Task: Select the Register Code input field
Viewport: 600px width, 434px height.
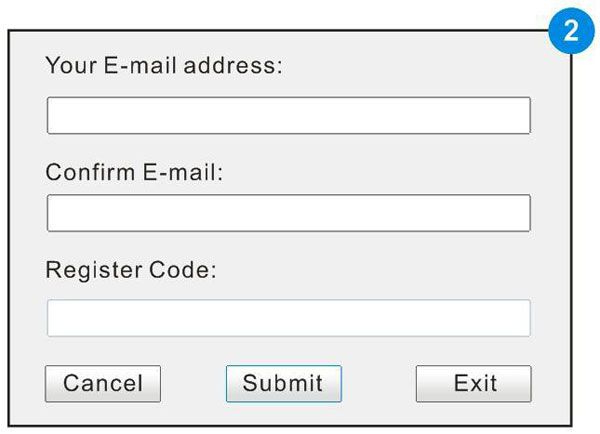Action: pyautogui.click(x=288, y=318)
